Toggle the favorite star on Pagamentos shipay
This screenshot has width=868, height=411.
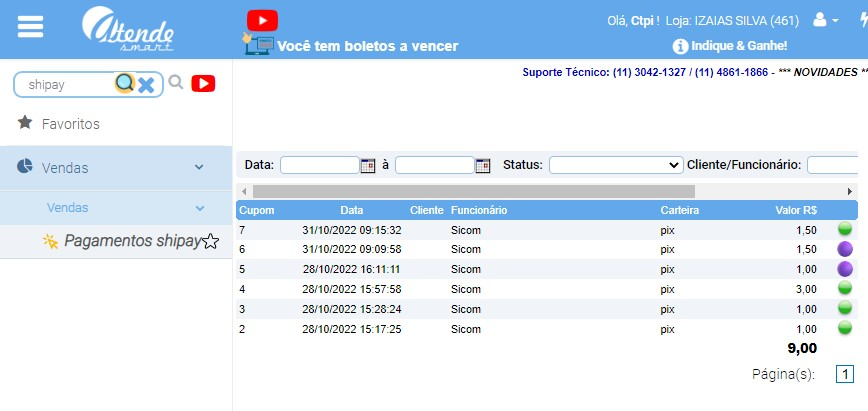click(211, 241)
